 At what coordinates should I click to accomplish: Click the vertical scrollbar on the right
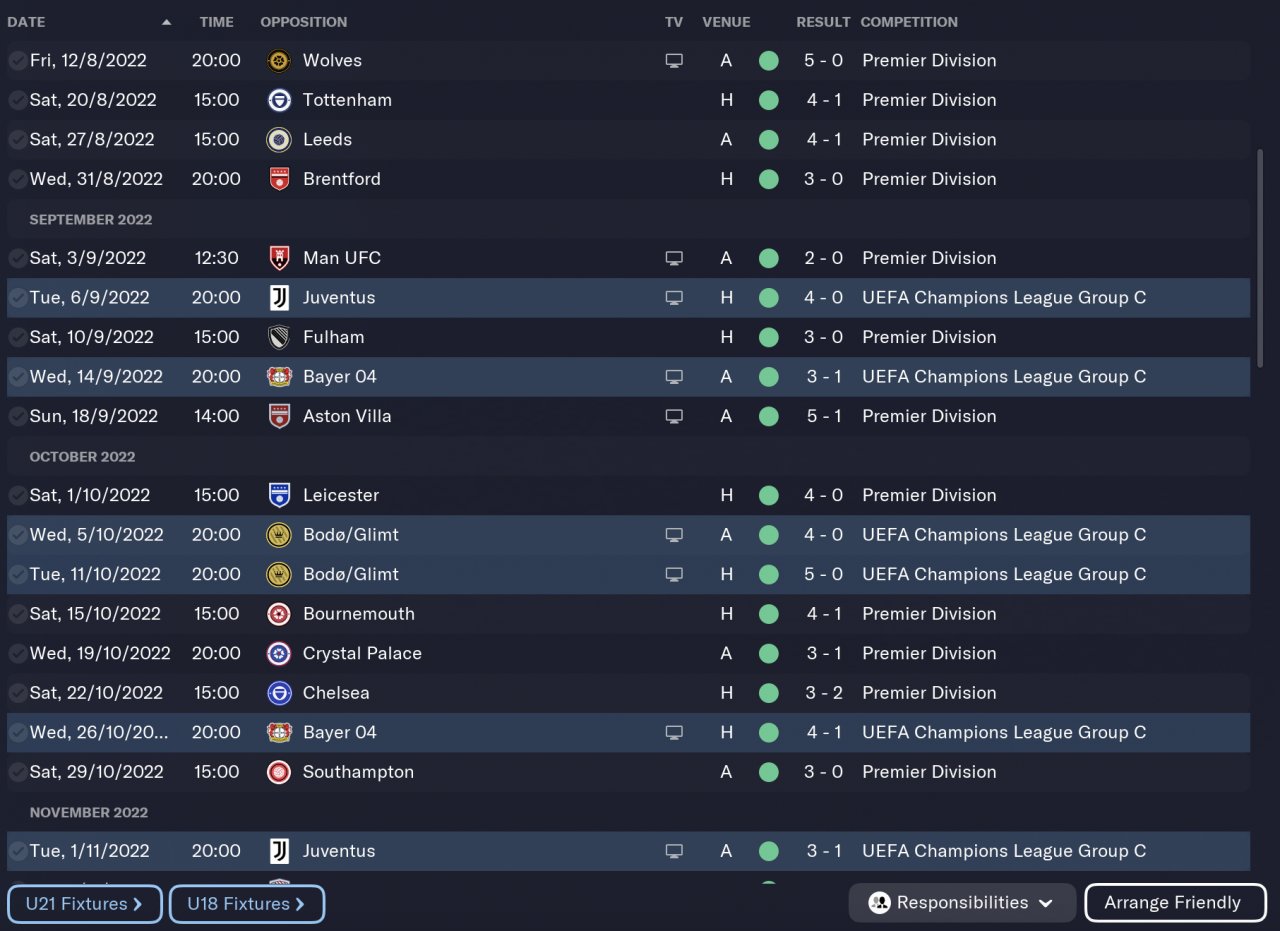[x=1260, y=258]
